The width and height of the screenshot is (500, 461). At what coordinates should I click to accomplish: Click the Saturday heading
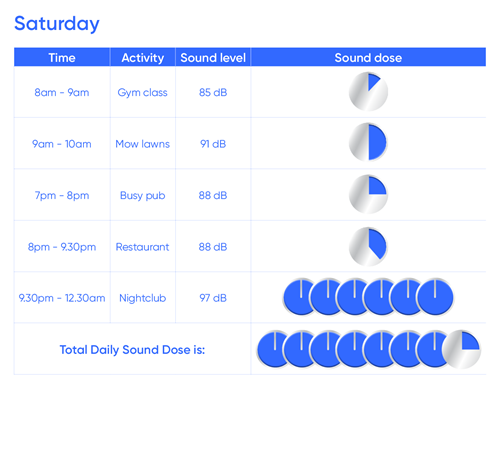57,24
